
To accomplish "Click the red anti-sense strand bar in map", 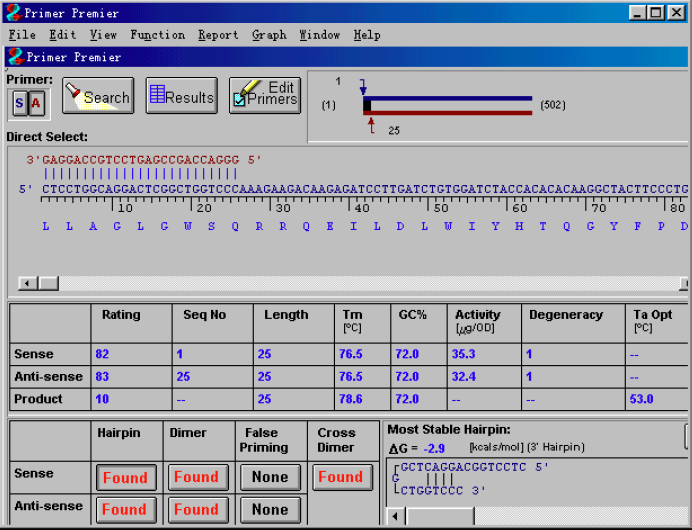I will click(x=450, y=111).
